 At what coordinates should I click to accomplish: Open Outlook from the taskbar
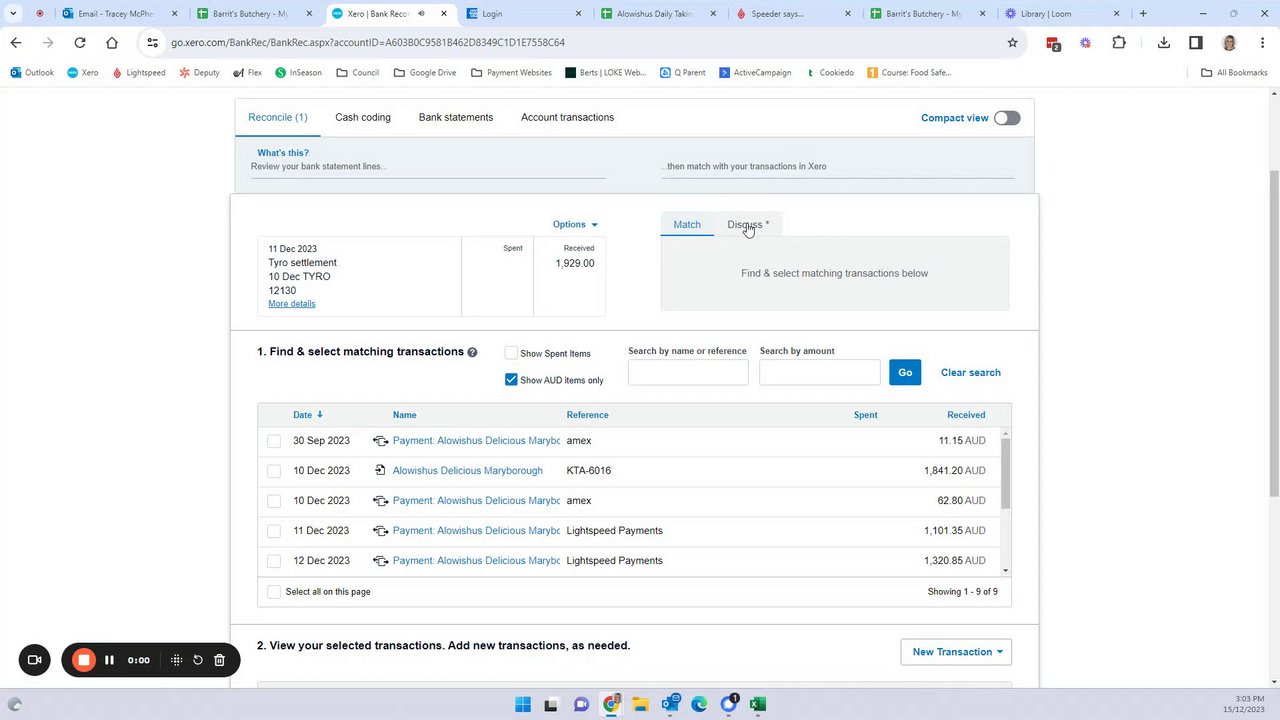pyautogui.click(x=670, y=704)
